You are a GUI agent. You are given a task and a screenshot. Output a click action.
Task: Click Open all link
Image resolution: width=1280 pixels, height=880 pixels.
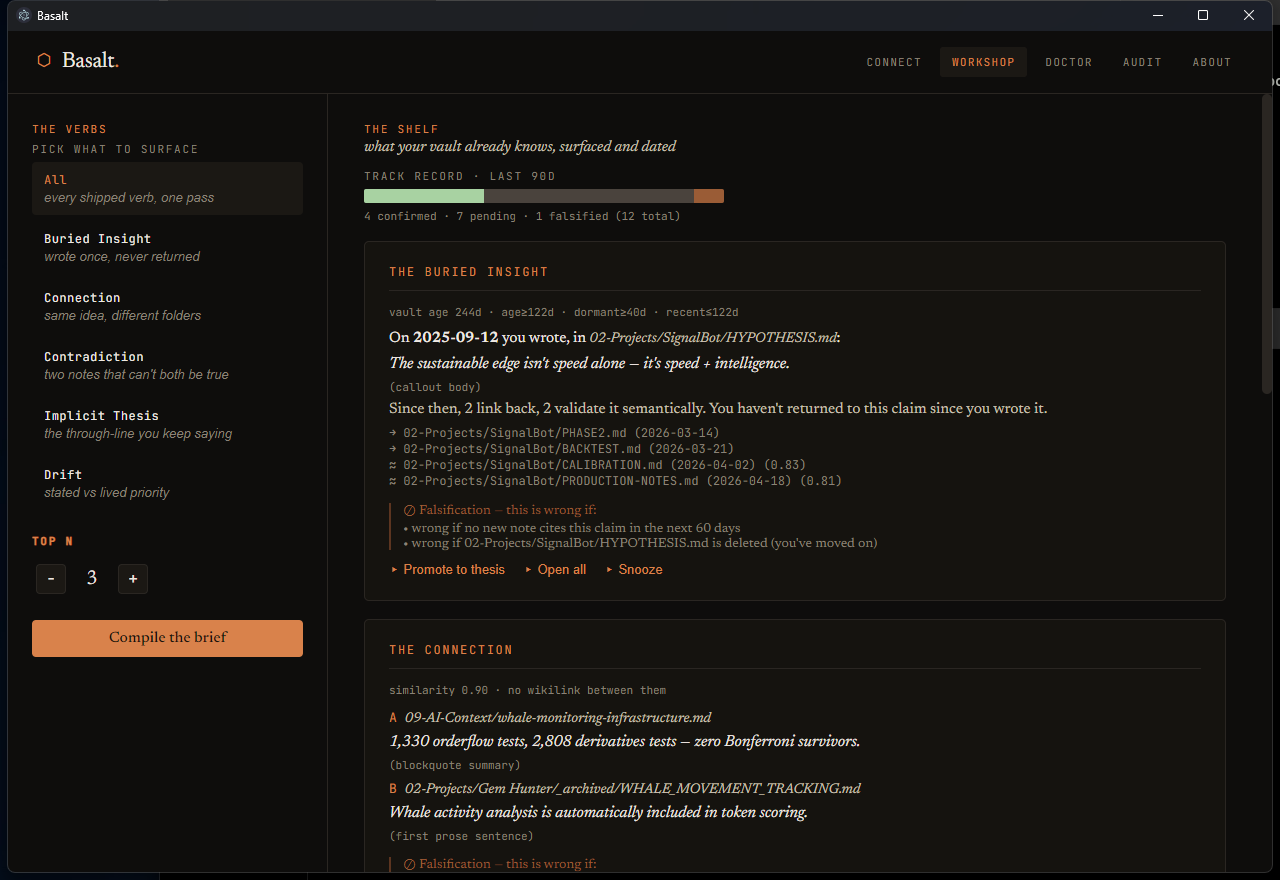click(555, 569)
